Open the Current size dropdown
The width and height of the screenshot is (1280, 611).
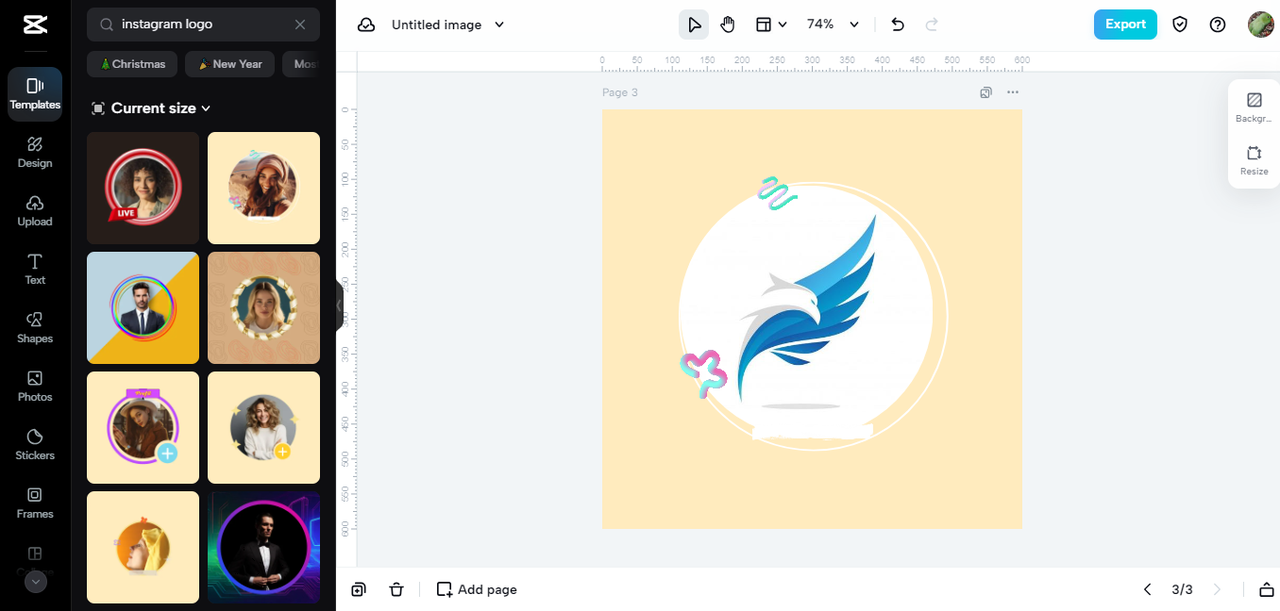pos(151,108)
